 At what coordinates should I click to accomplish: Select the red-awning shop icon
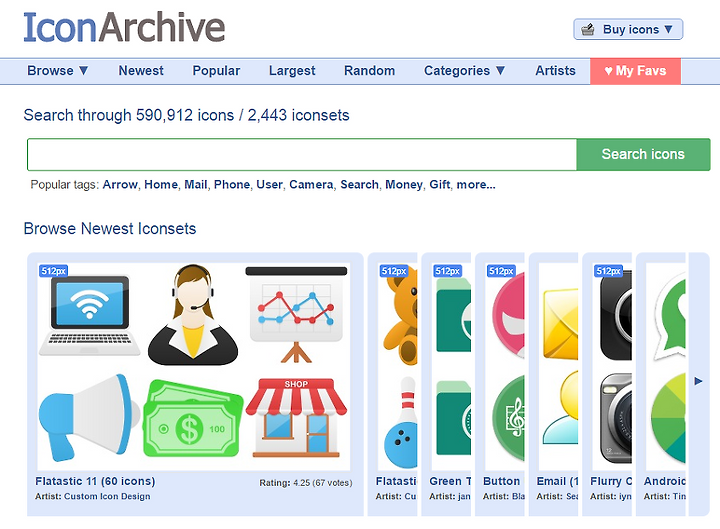click(x=296, y=418)
